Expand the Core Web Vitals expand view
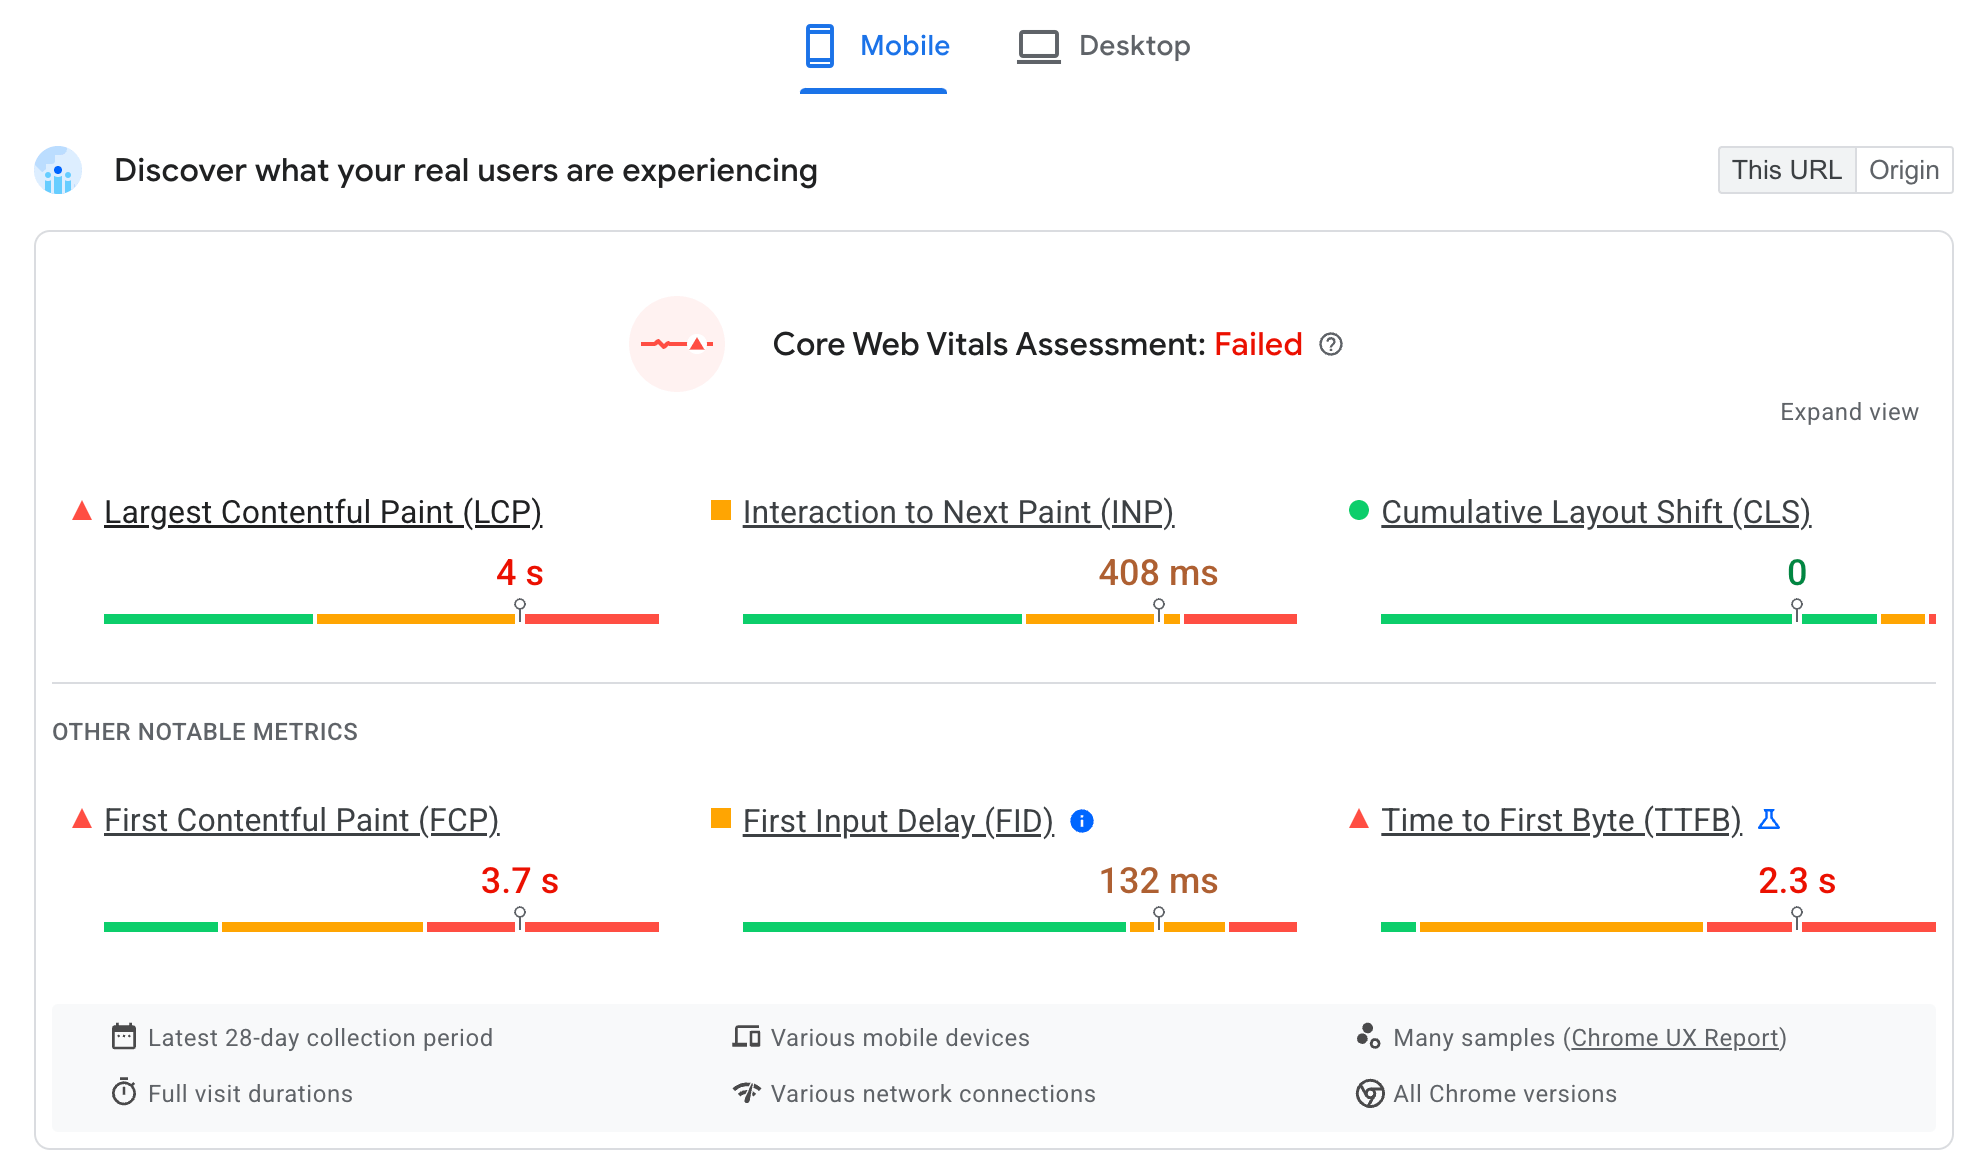The image size is (1986, 1166). [x=1846, y=412]
